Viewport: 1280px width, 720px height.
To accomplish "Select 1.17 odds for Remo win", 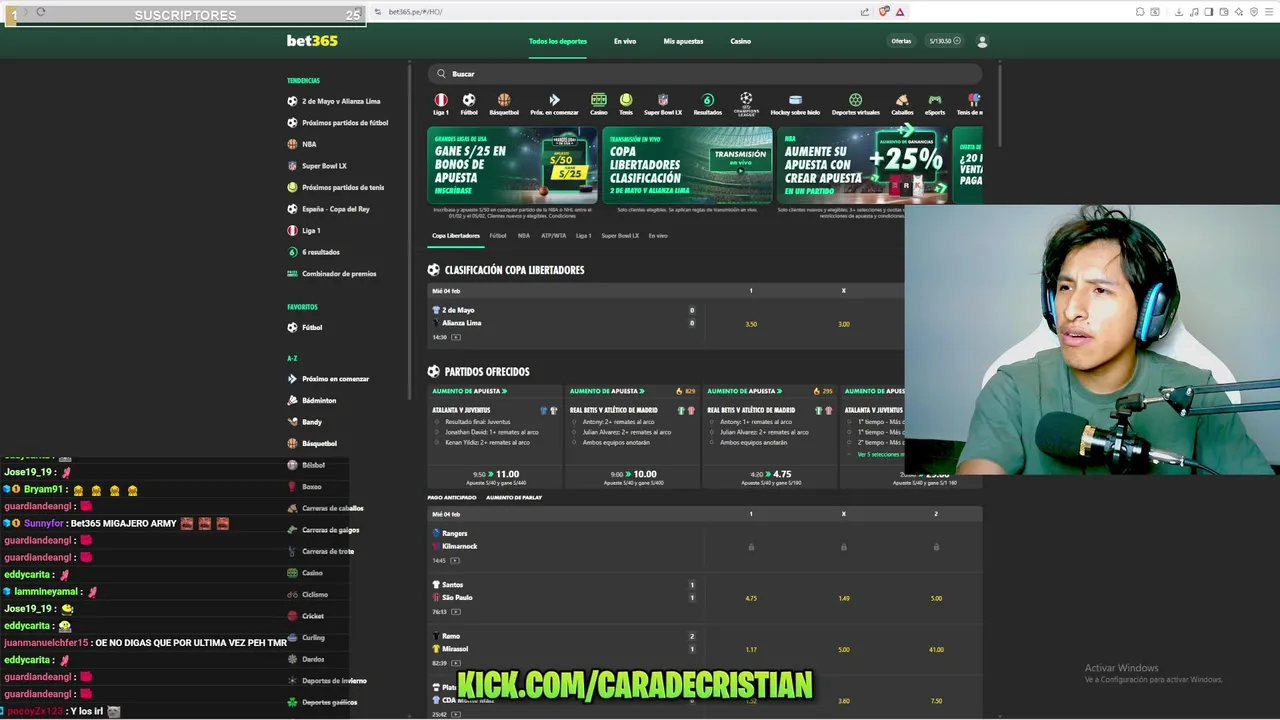I will 751,649.
